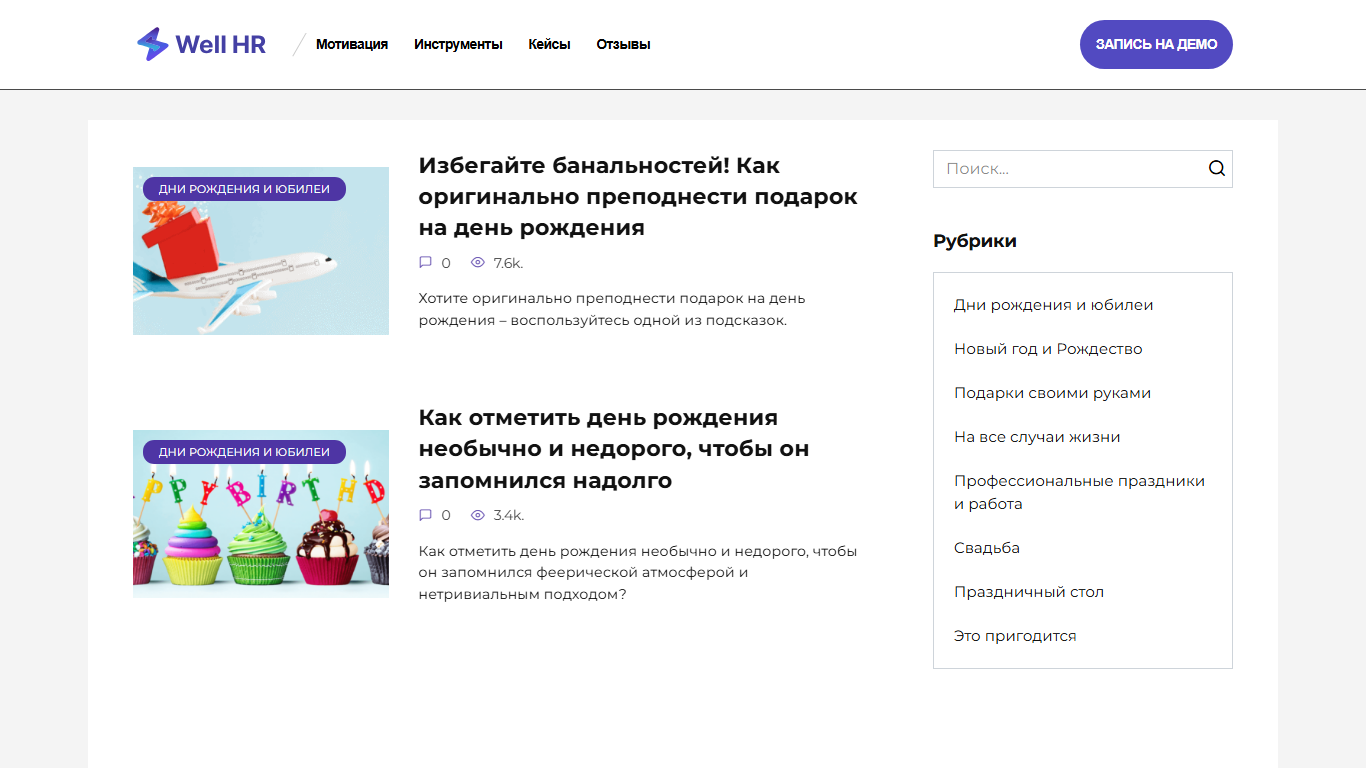This screenshot has width=1366, height=768.
Task: Open rubric Праздничный стол
Action: pyautogui.click(x=1029, y=592)
